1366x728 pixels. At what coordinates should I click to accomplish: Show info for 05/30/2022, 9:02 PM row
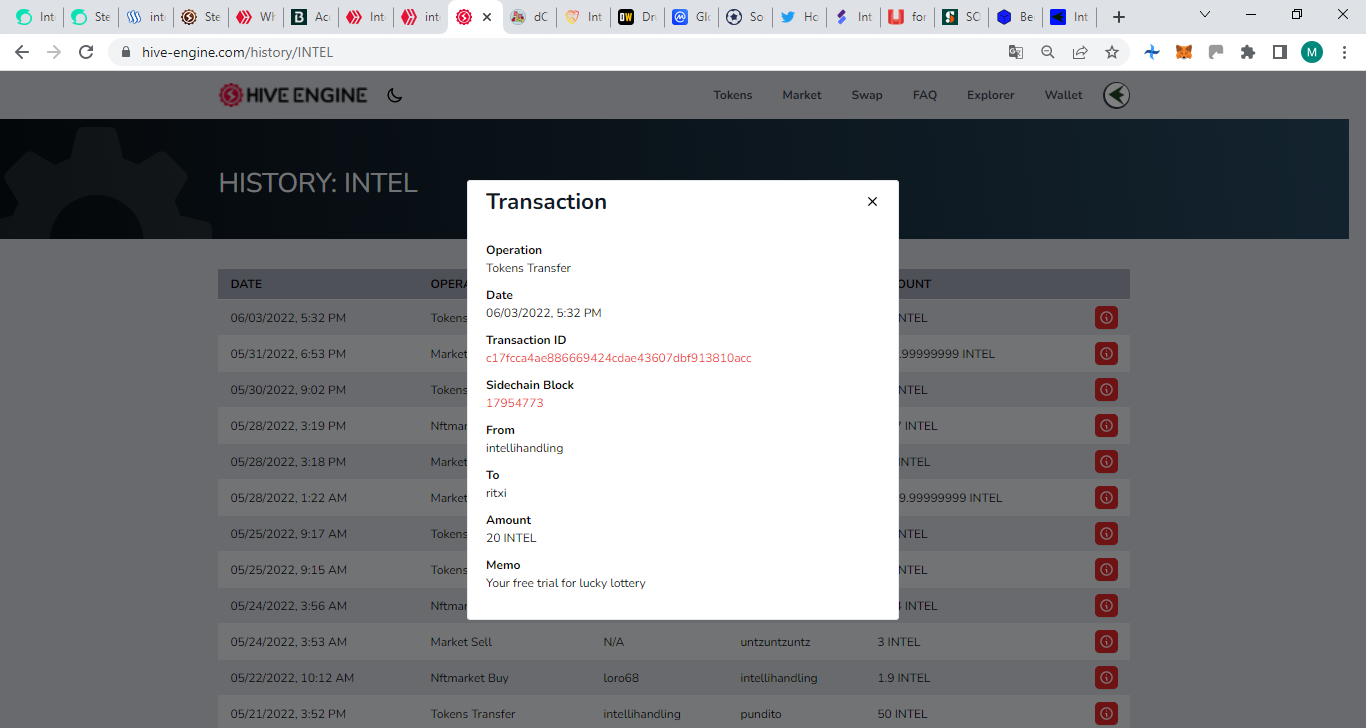1106,389
